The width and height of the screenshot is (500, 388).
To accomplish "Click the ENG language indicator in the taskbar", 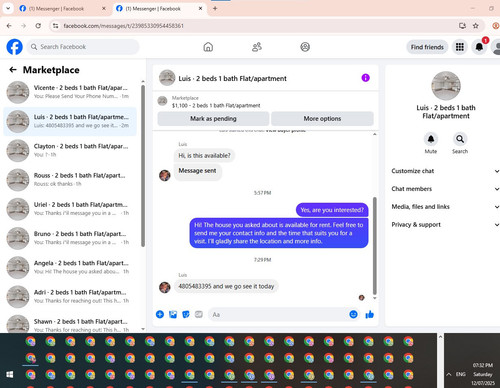I will (x=461, y=374).
